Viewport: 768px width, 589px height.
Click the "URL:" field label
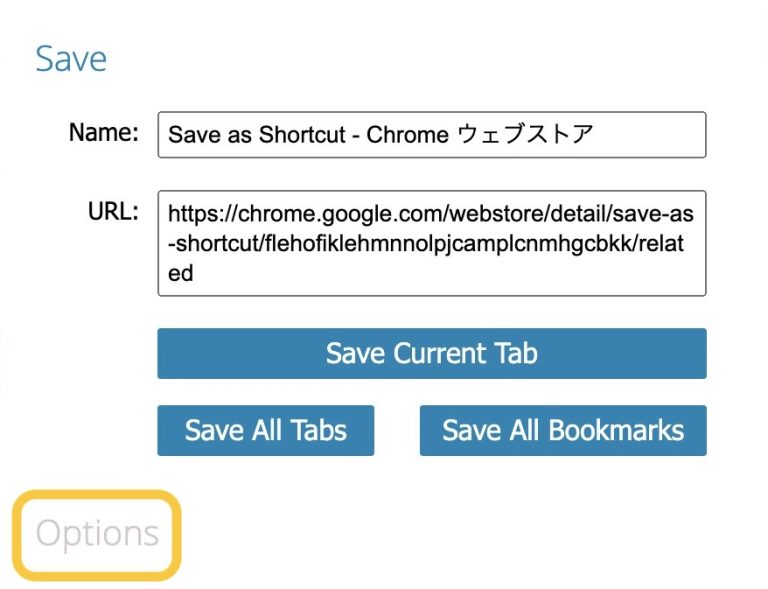(x=113, y=212)
